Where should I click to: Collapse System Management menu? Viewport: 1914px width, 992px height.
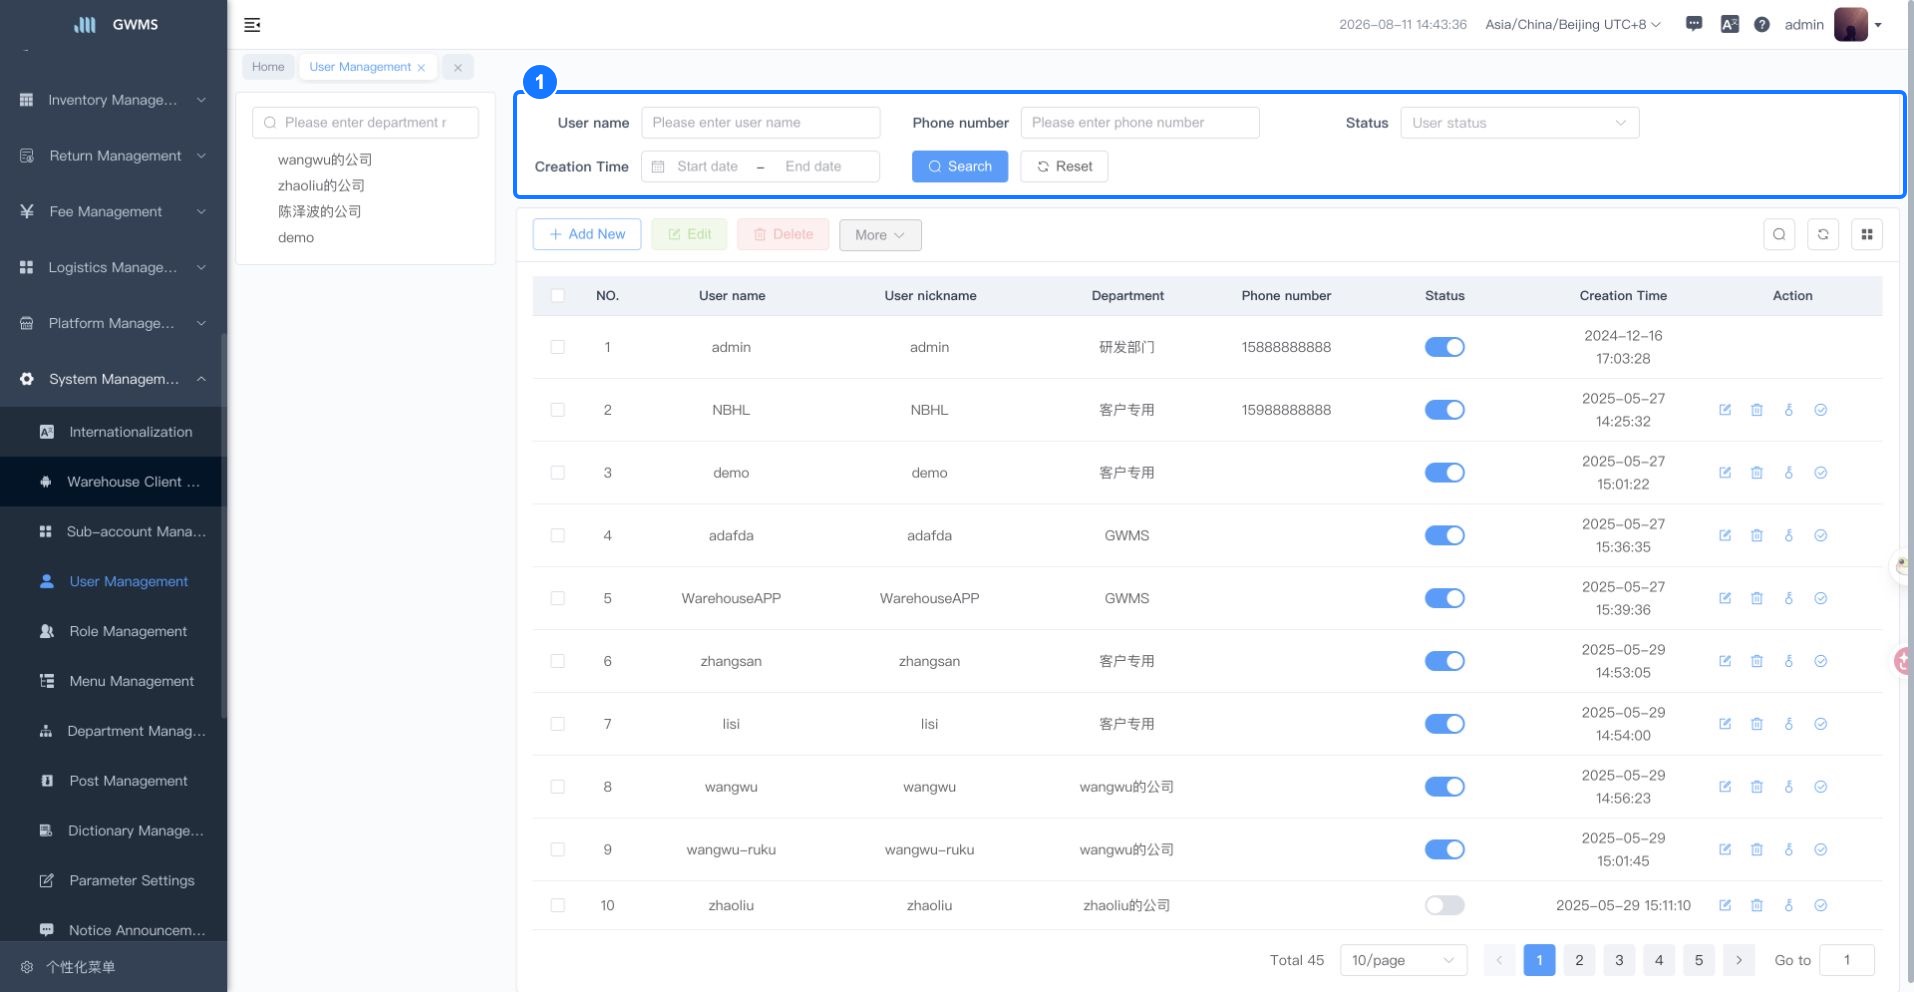113,379
